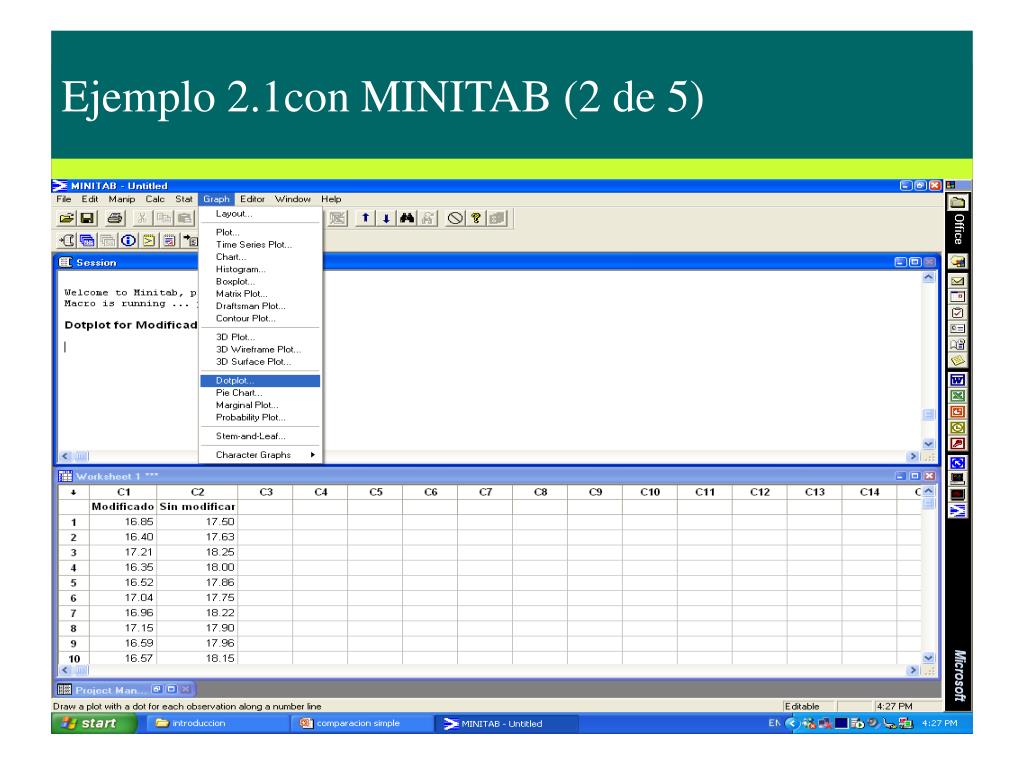
Task: Click the Session window title bar
Action: (x=496, y=262)
